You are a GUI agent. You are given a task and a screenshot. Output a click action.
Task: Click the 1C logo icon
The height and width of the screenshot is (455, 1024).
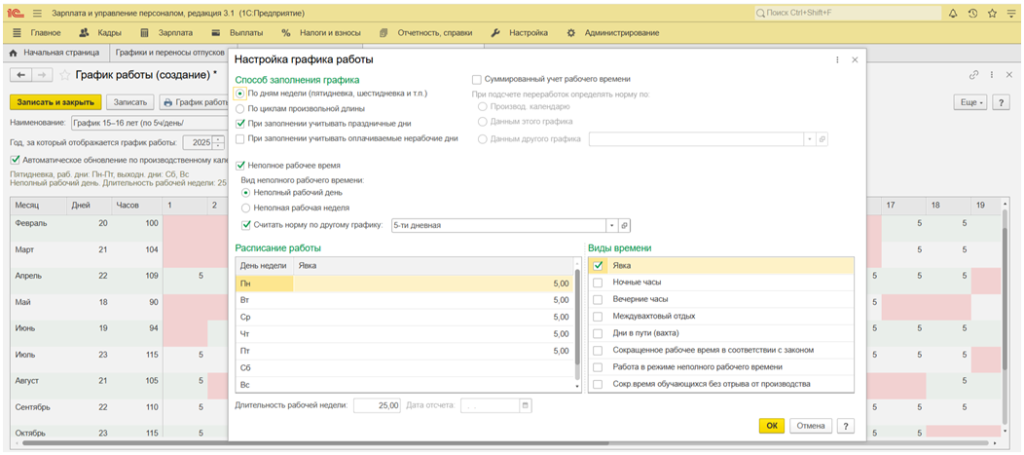click(x=15, y=13)
